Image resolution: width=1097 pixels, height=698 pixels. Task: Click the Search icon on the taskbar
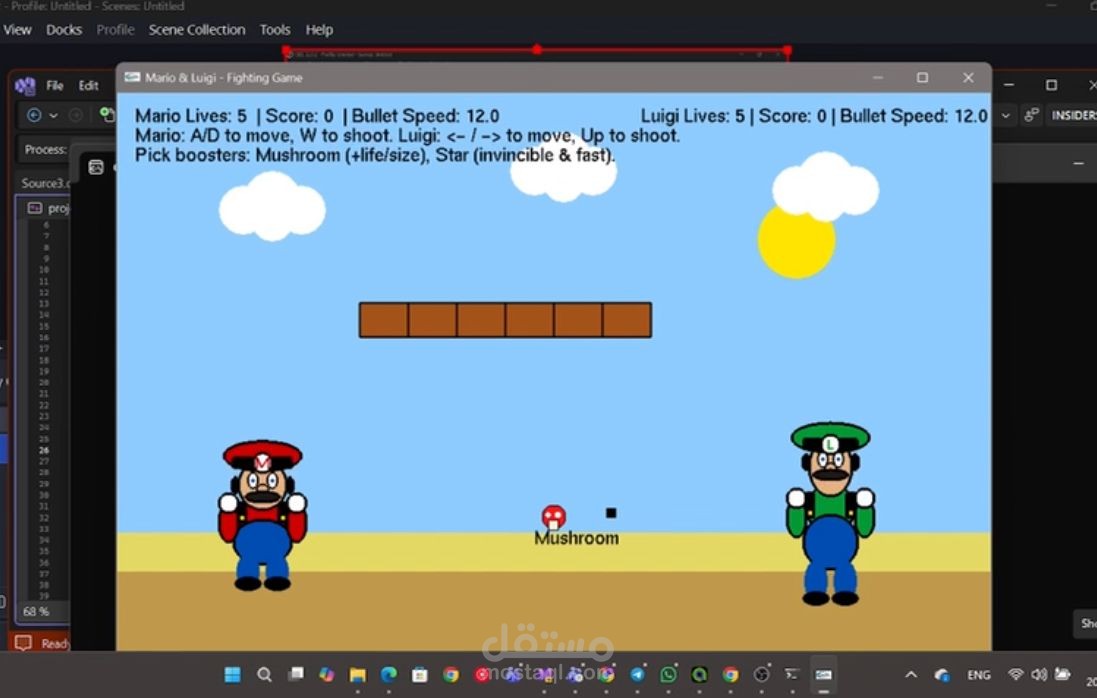pos(264,674)
